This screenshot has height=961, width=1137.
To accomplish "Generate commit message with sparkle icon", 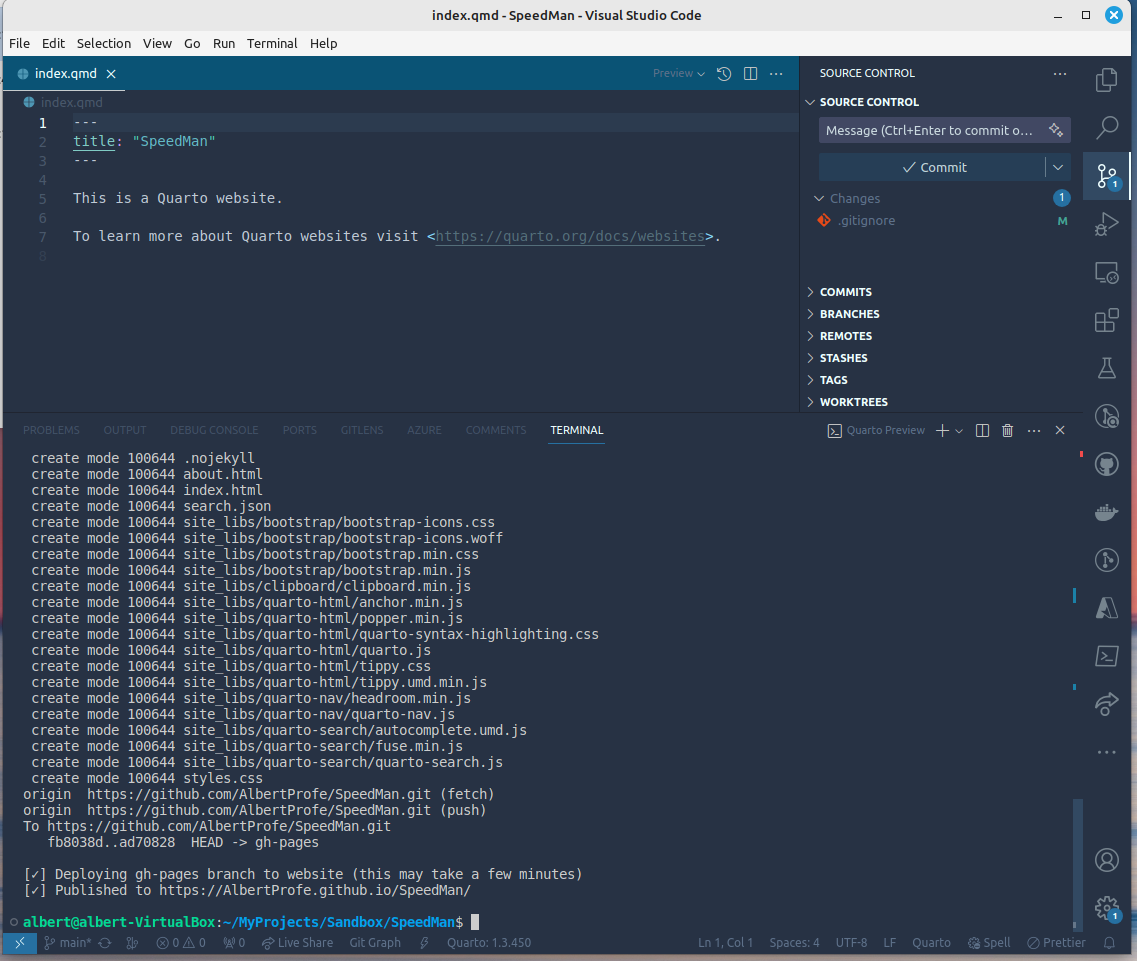I will (x=1056, y=130).
